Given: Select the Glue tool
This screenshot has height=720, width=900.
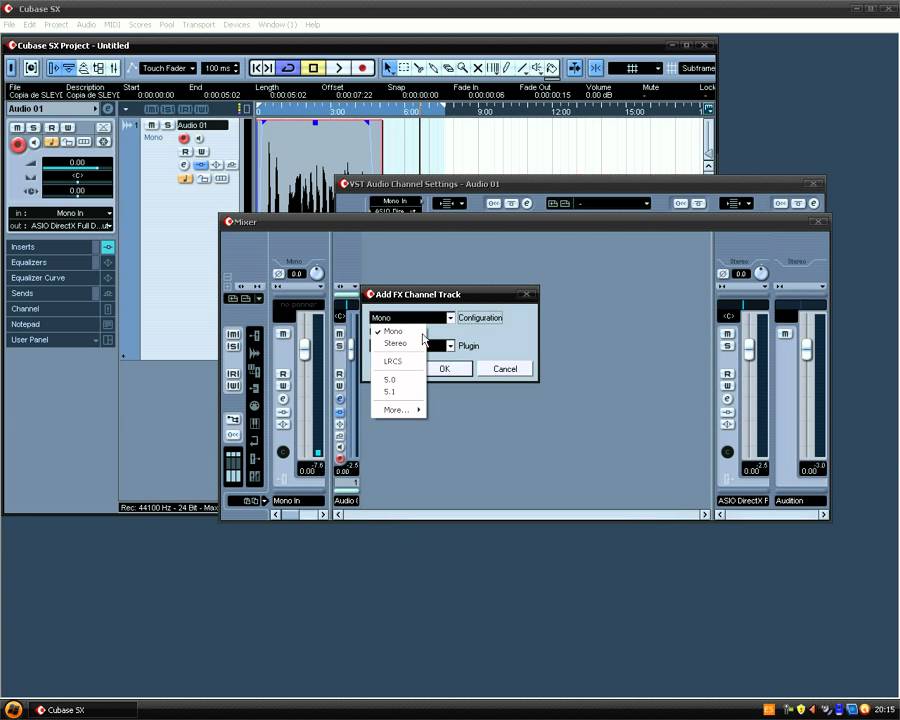Looking at the screenshot, I should 433,68.
